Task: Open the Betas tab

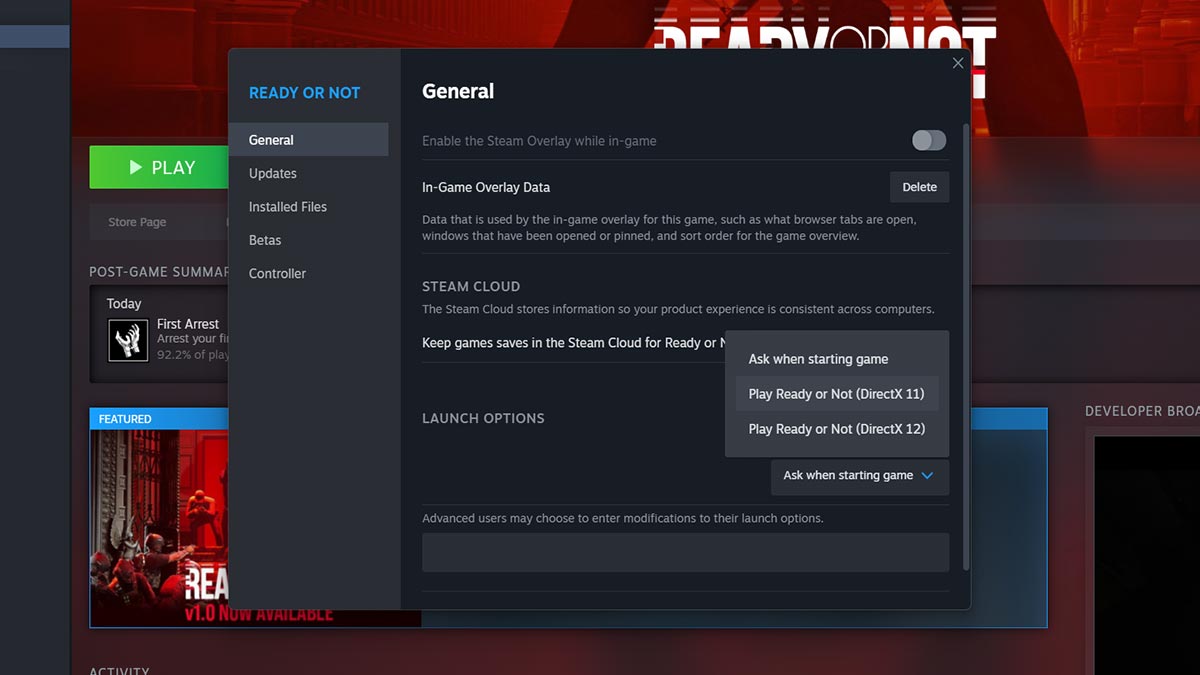Action: point(264,240)
